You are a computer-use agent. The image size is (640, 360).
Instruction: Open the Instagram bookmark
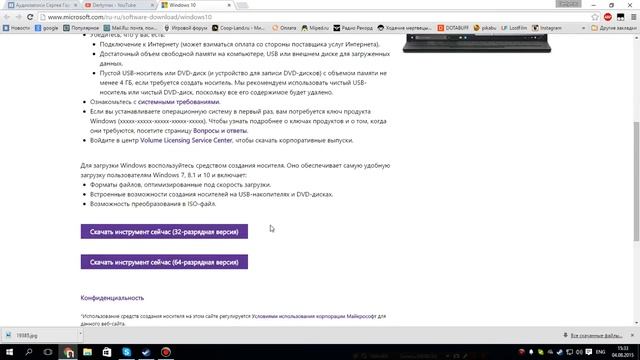[547, 28]
